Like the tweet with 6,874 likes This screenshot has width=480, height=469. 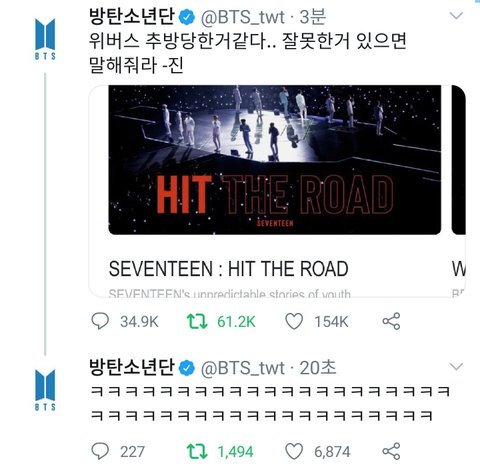pyautogui.click(x=294, y=451)
